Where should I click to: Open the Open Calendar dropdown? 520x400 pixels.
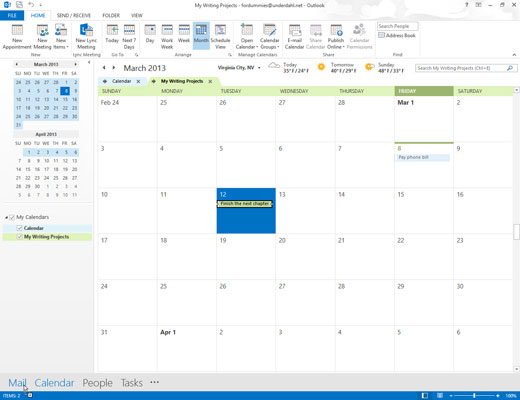click(247, 37)
